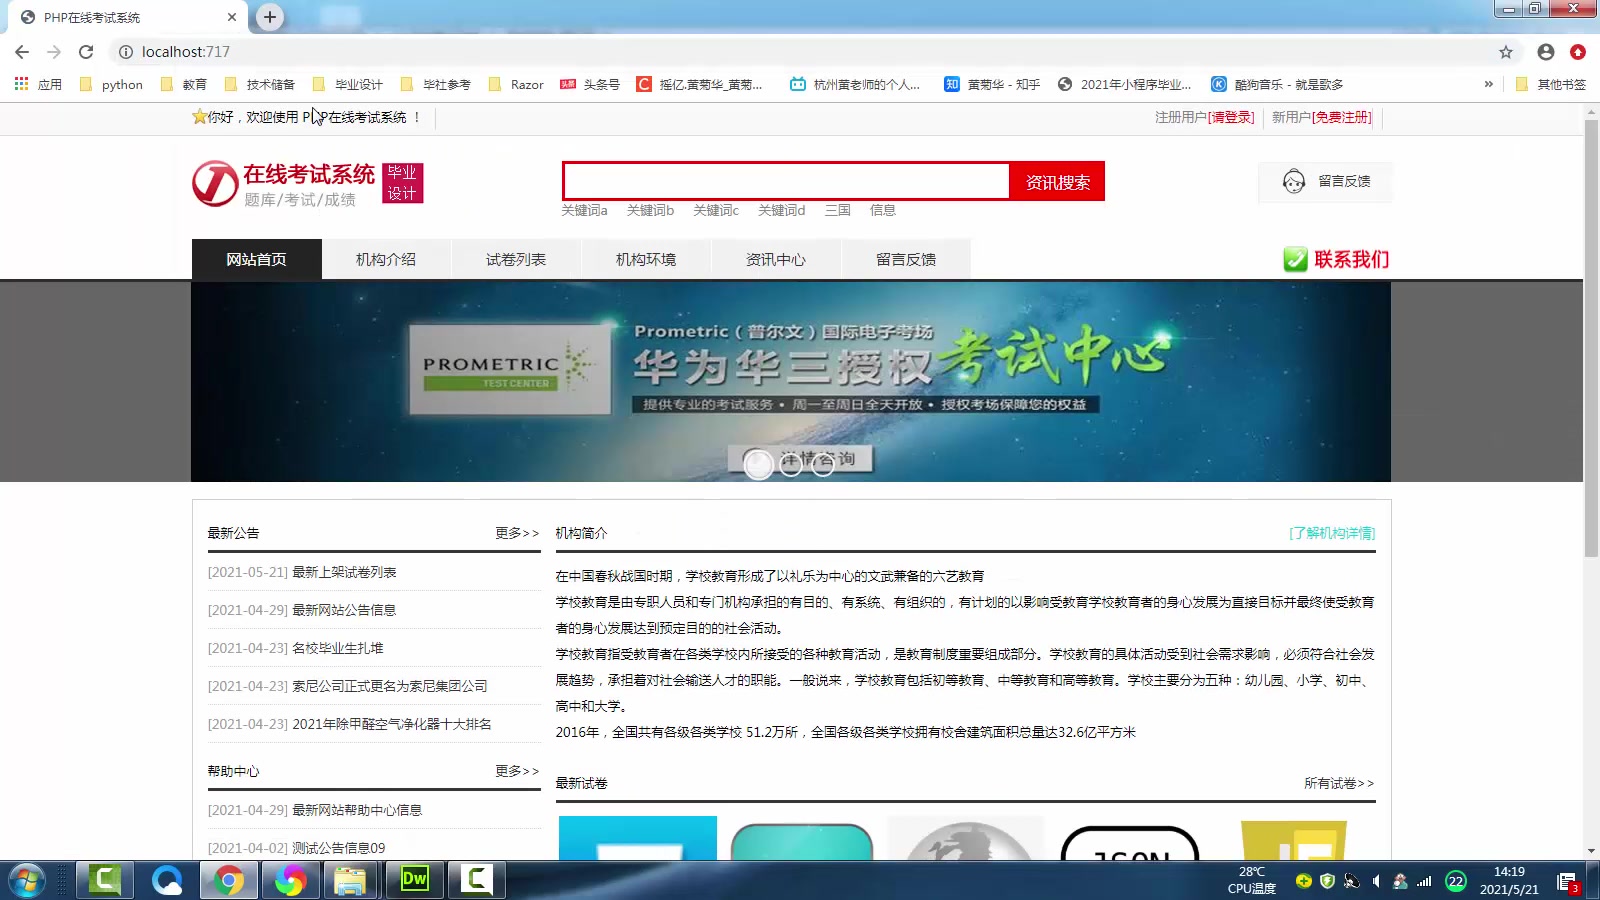
Task: Click 更多>> beside 最新公告
Action: (x=516, y=533)
